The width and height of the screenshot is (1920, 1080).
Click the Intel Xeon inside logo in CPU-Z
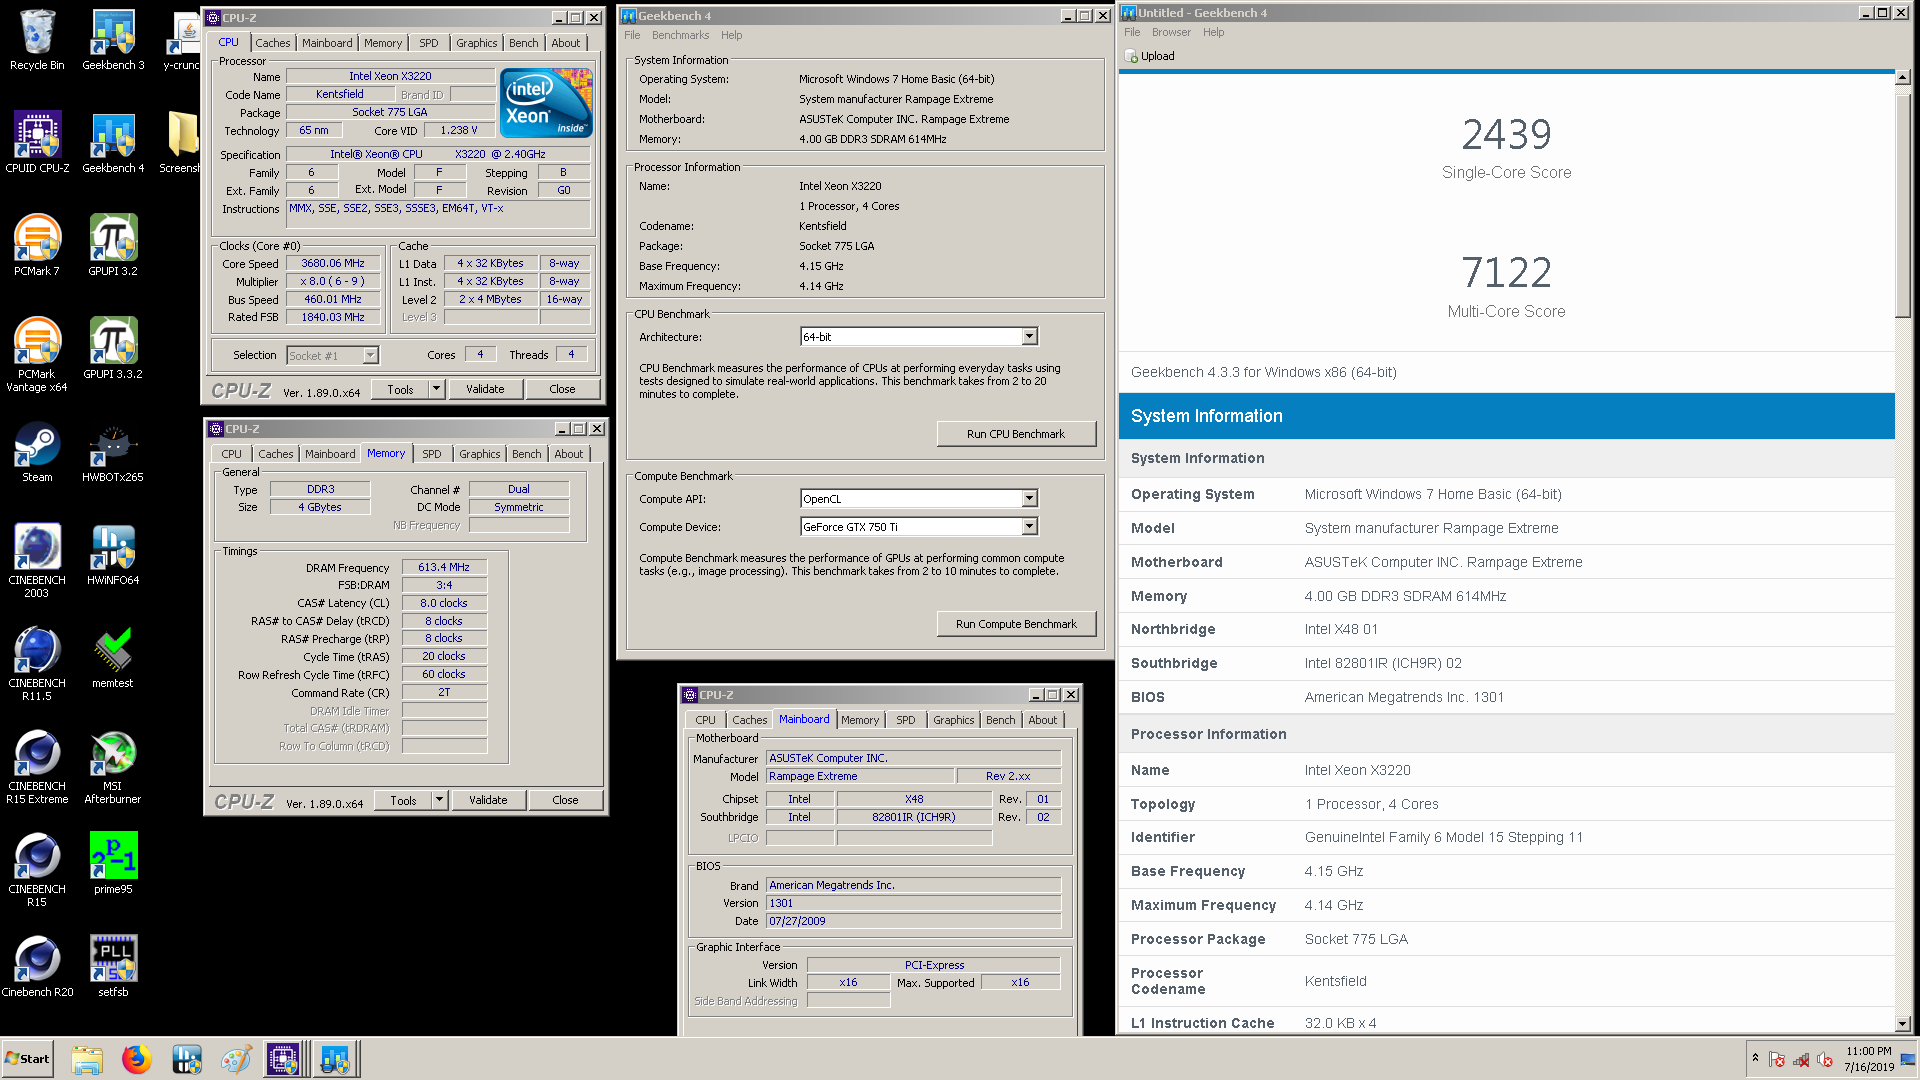(x=546, y=103)
